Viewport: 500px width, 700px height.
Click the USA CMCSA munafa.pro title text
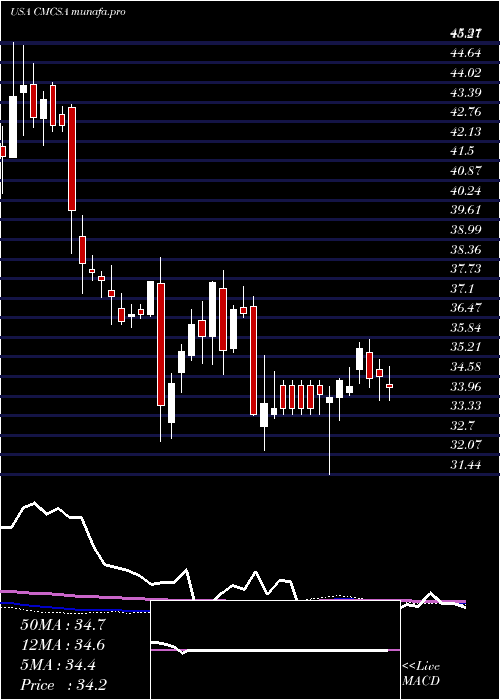click(67, 12)
